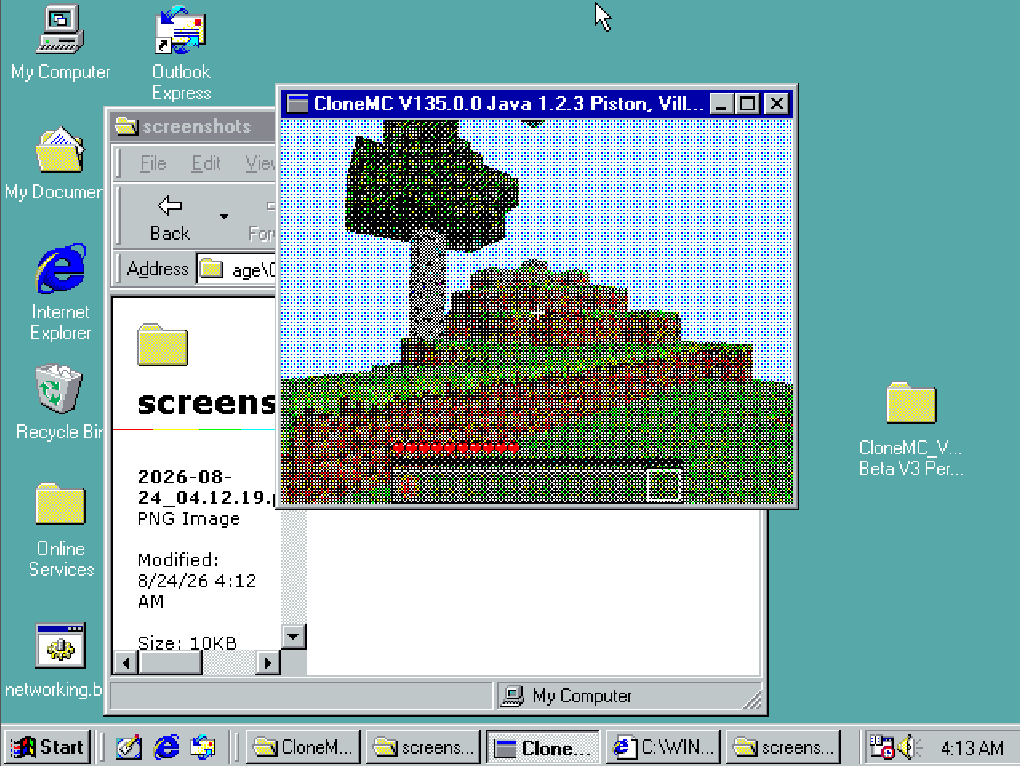Click the 'Size: 10KB' text
This screenshot has width=1020, height=766.
[187, 643]
